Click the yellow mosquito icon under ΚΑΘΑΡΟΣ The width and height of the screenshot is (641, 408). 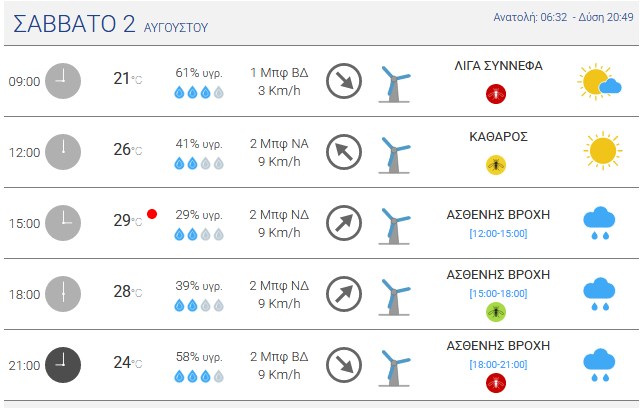coord(496,165)
